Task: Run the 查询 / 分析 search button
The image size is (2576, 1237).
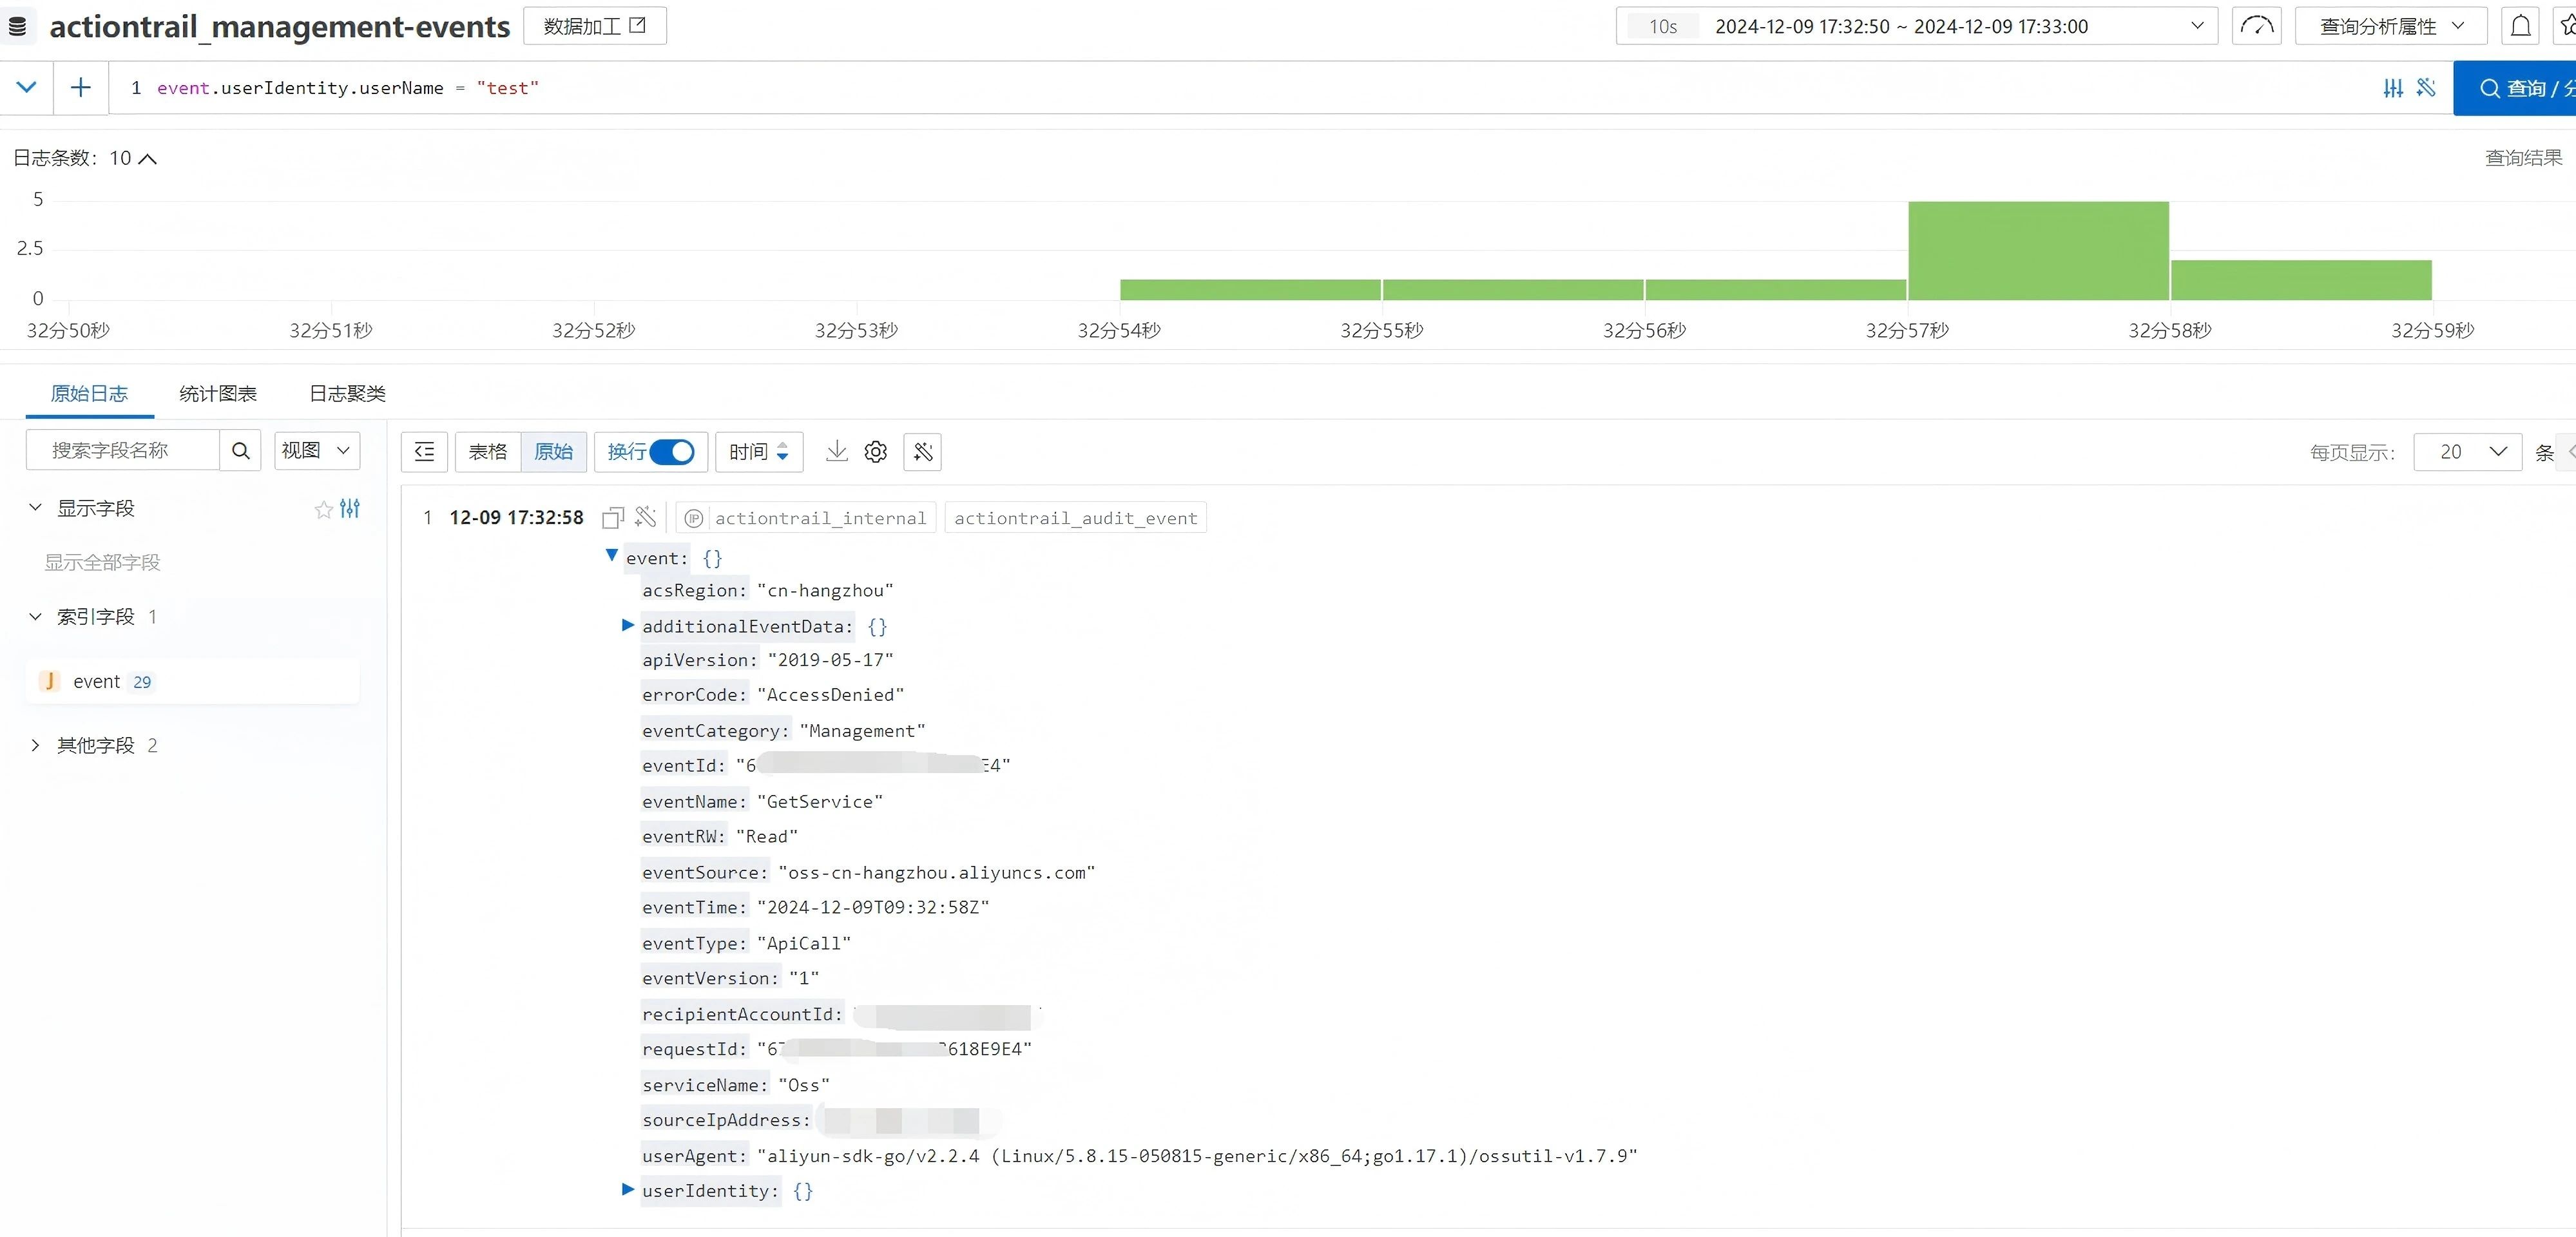Action: tap(2515, 88)
